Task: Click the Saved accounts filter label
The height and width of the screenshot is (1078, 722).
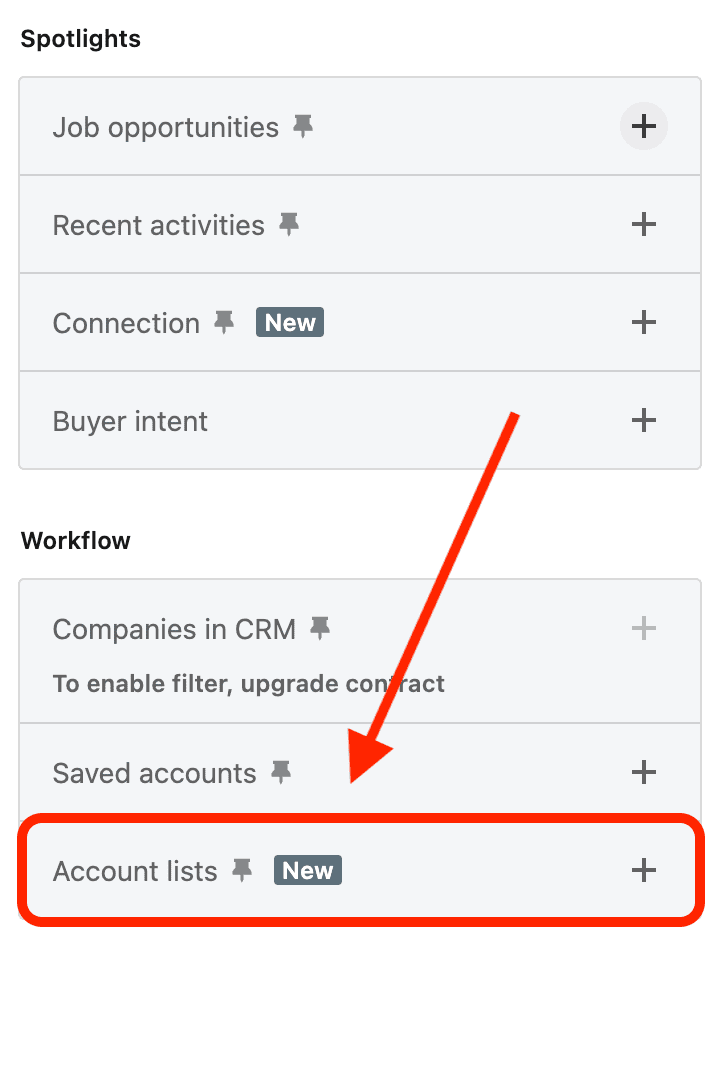Action: pyautogui.click(x=155, y=773)
